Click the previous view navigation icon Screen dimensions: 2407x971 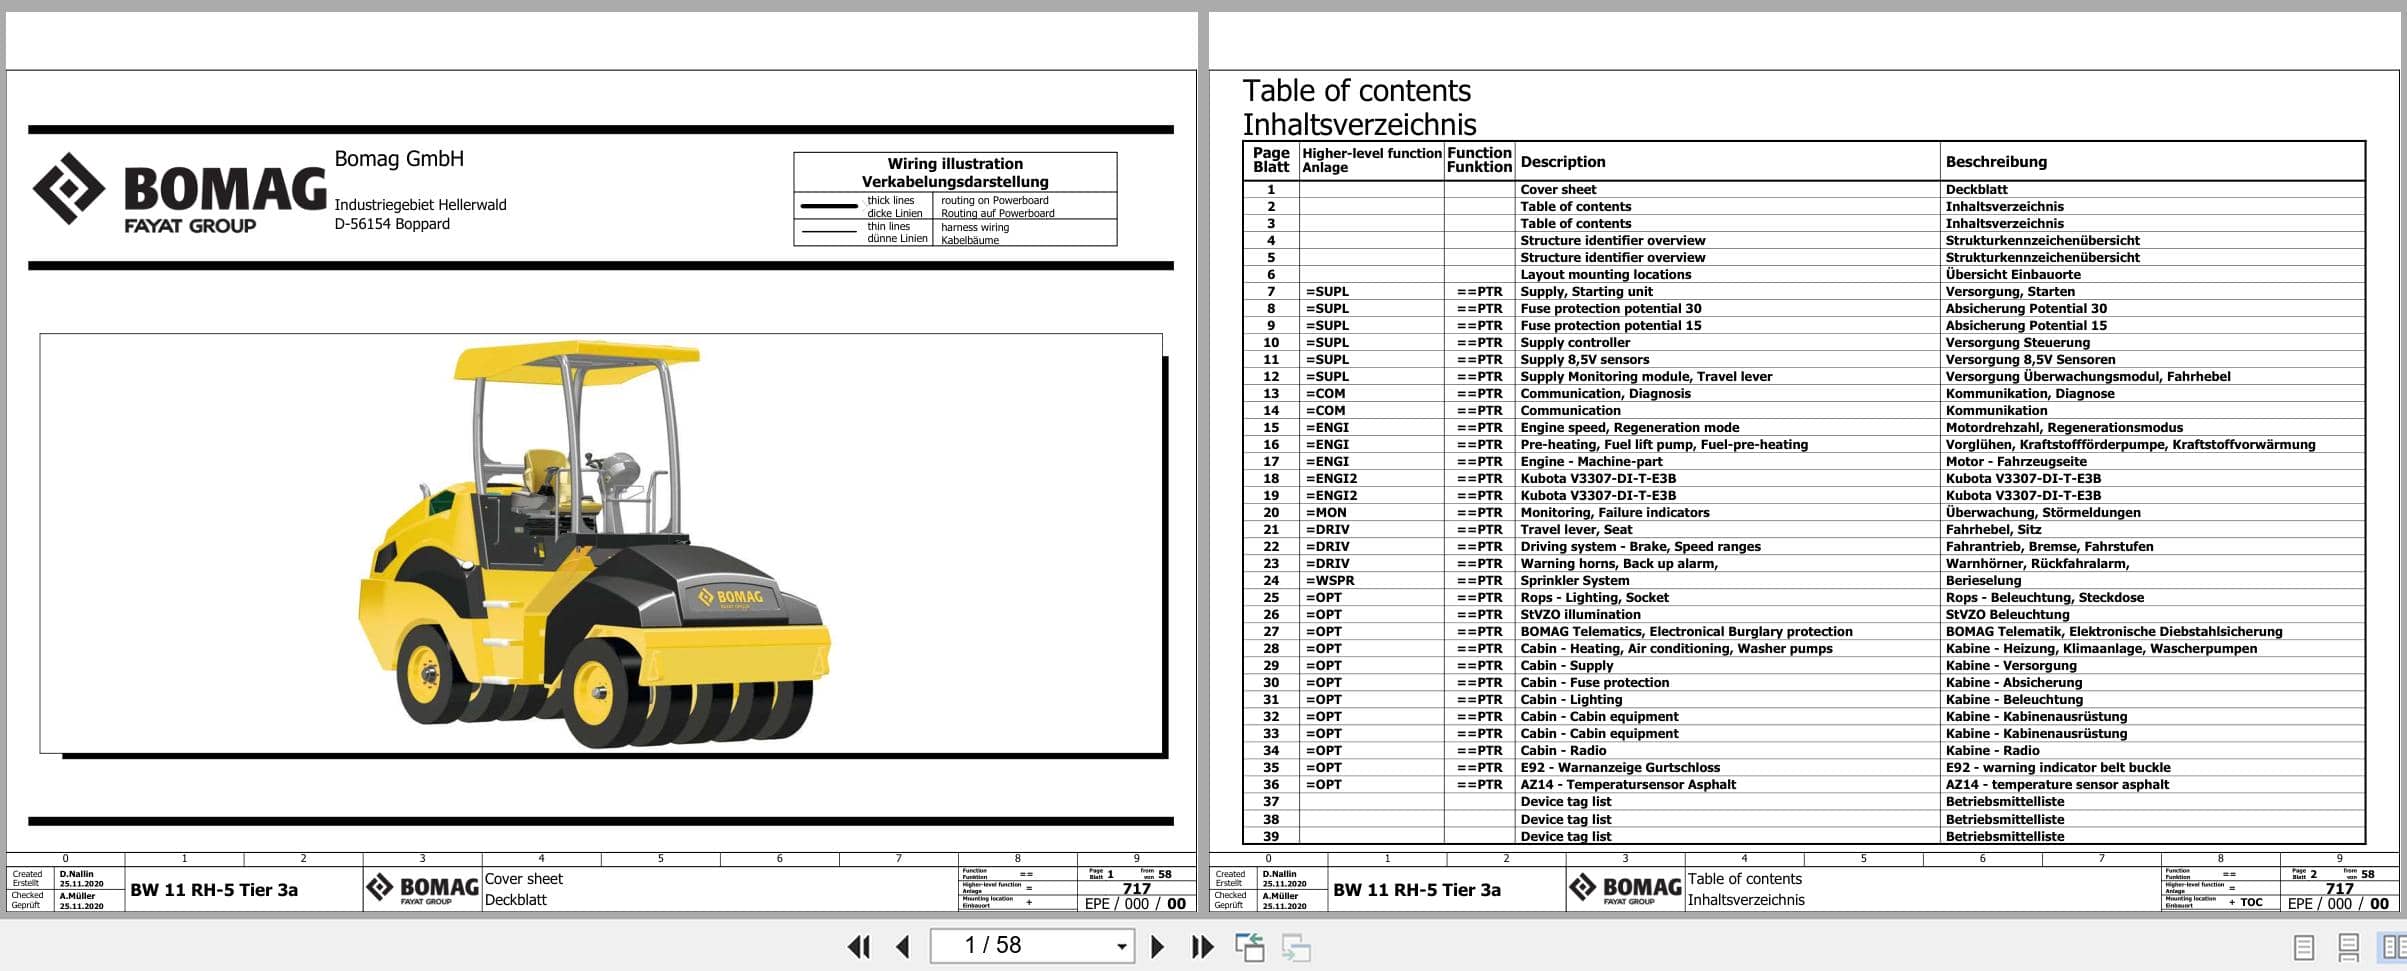point(1250,946)
